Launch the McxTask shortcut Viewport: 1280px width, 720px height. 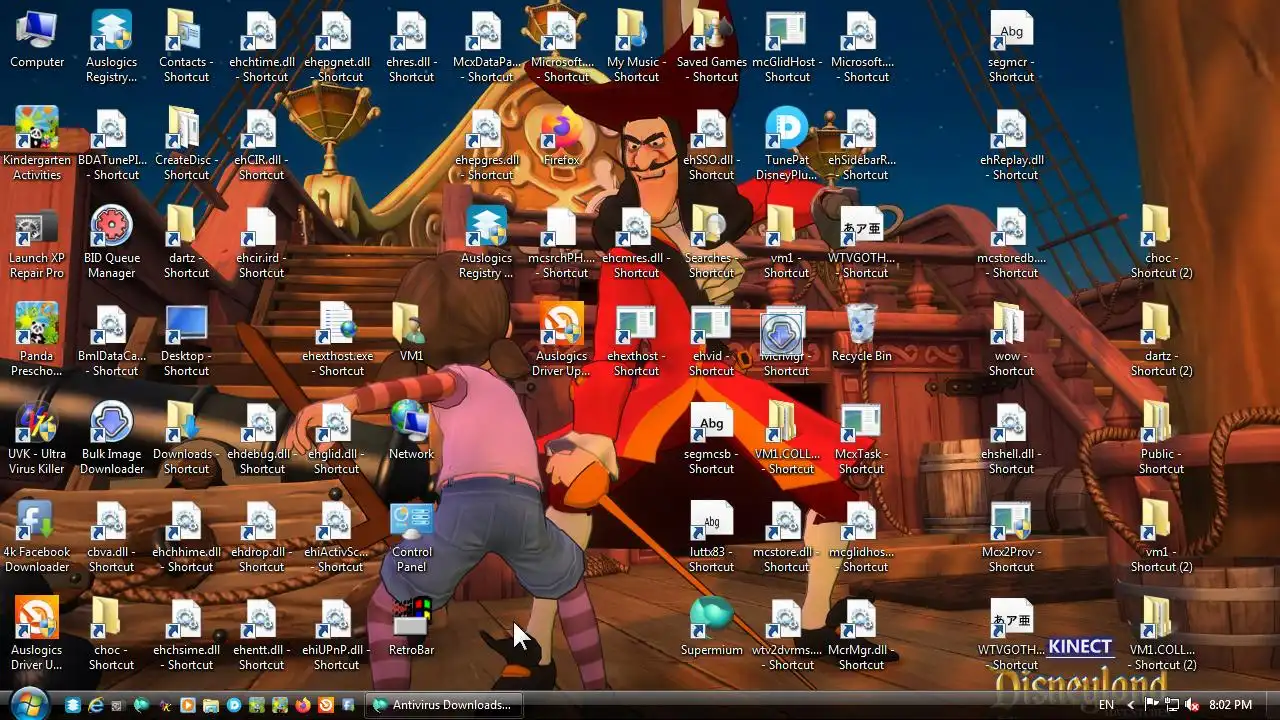tap(861, 439)
